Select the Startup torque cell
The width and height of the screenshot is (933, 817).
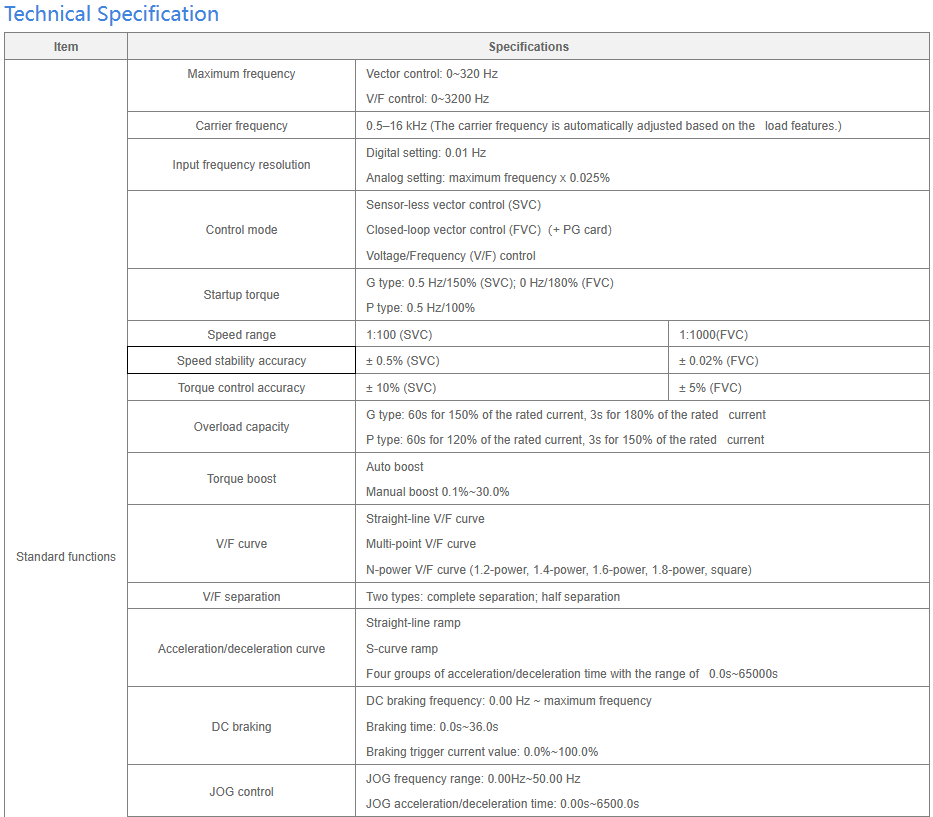click(241, 295)
